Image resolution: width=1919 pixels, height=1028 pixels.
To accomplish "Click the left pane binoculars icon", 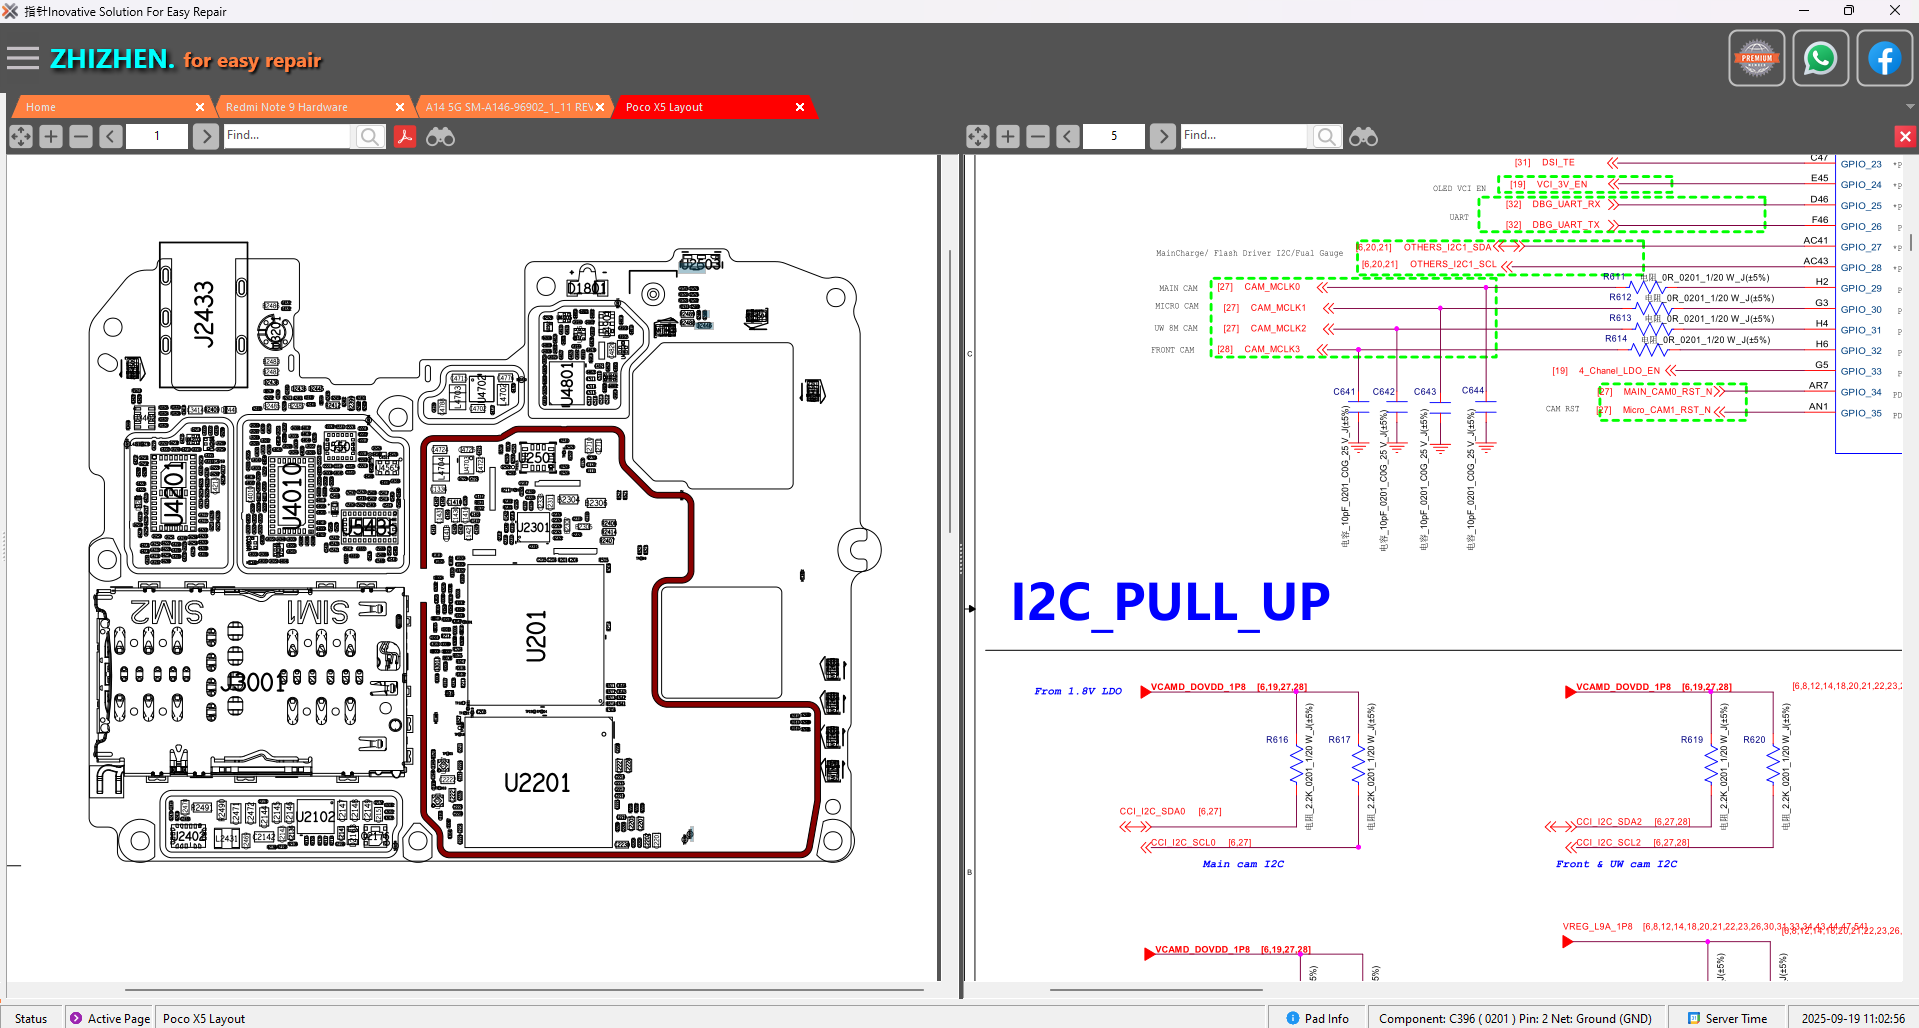I will coord(440,136).
